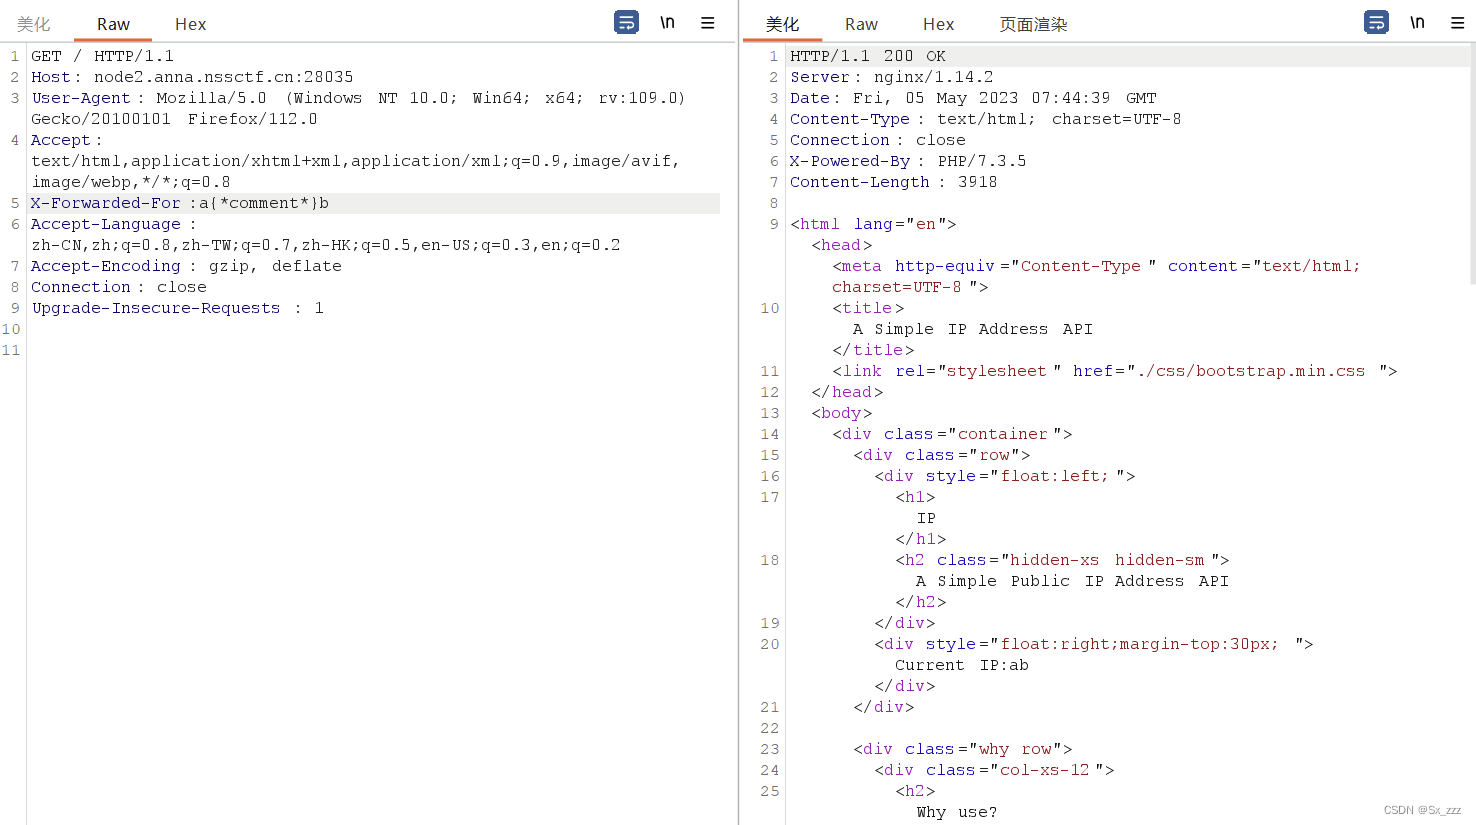Click the Current IP:ab text in response
The height and width of the screenshot is (825, 1476).
962,665
